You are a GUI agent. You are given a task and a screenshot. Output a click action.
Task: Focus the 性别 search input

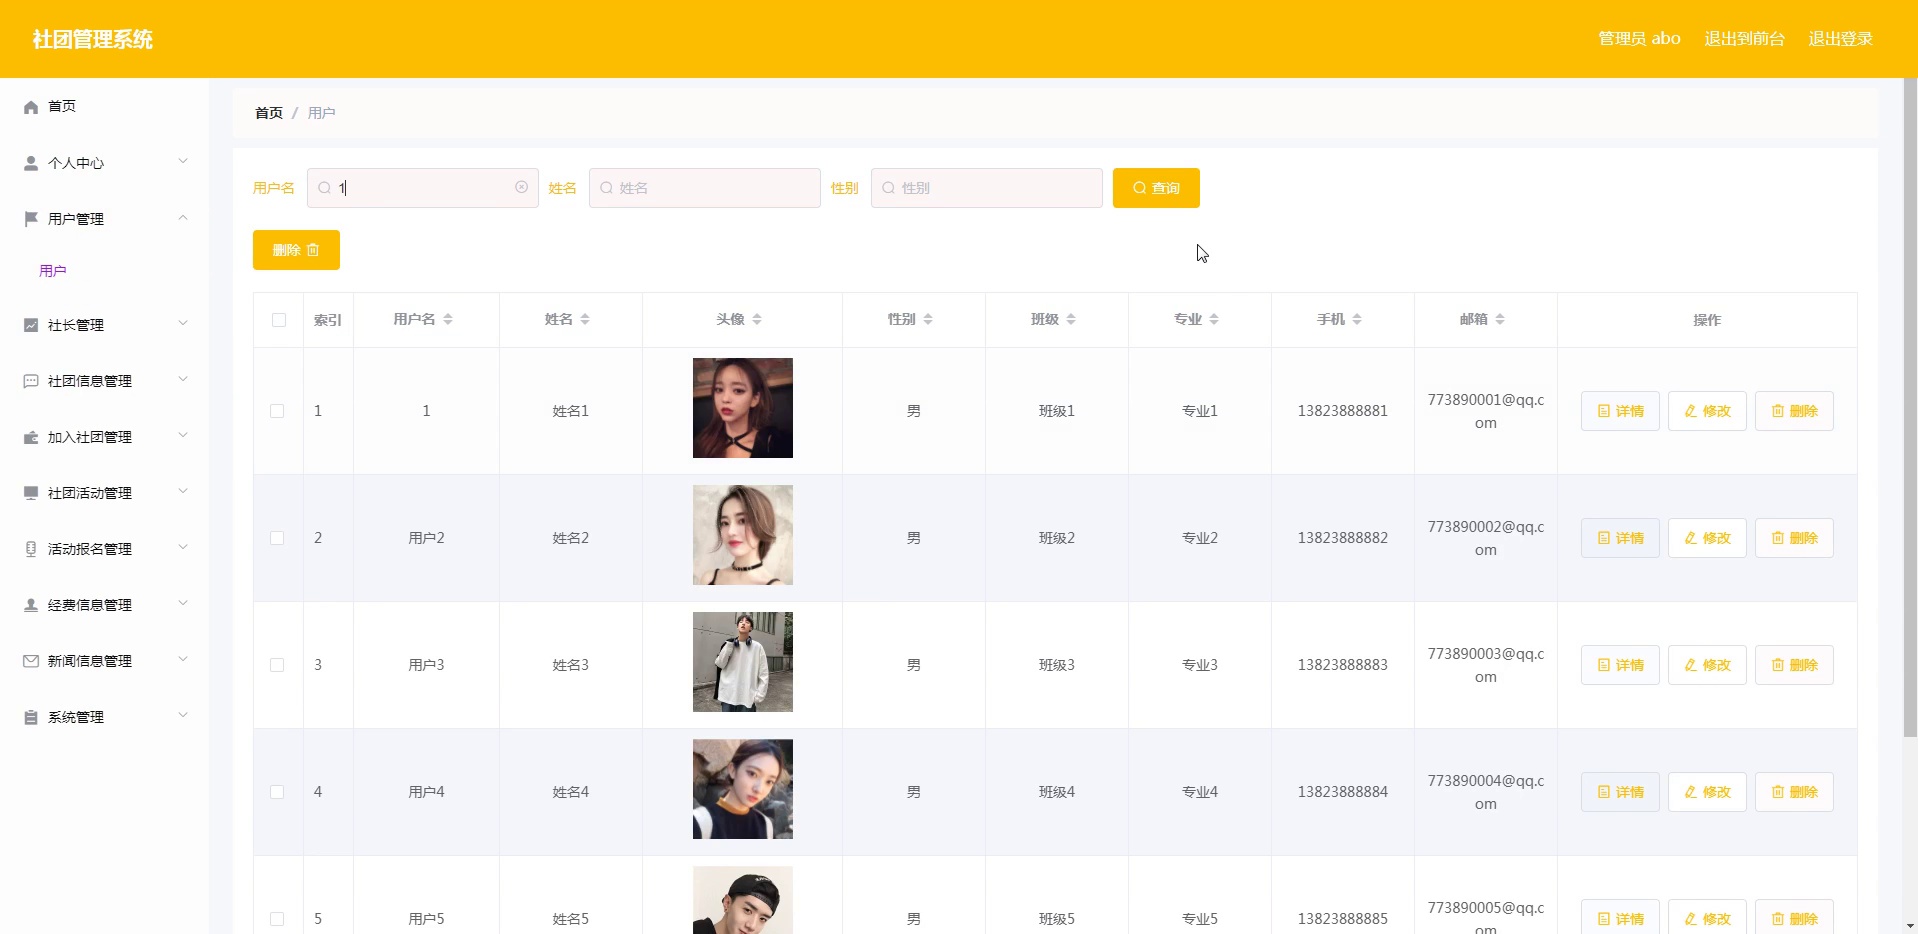click(x=987, y=188)
